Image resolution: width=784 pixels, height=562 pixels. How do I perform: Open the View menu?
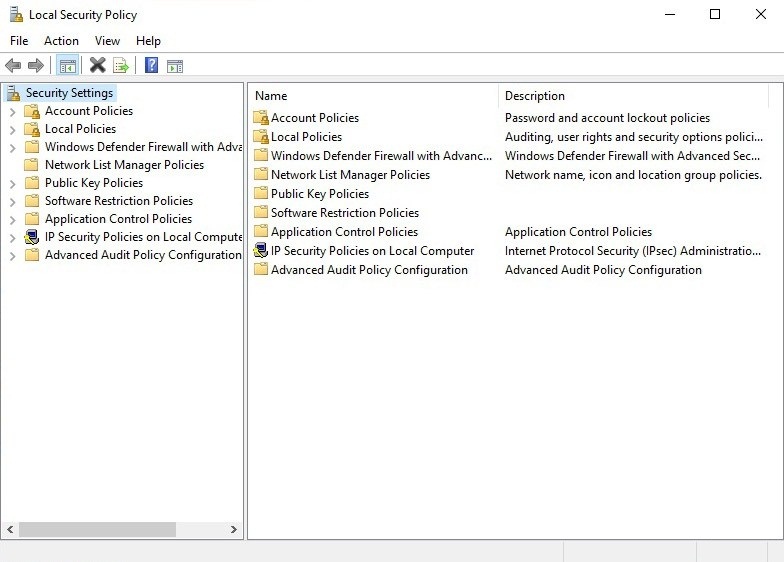coord(107,41)
